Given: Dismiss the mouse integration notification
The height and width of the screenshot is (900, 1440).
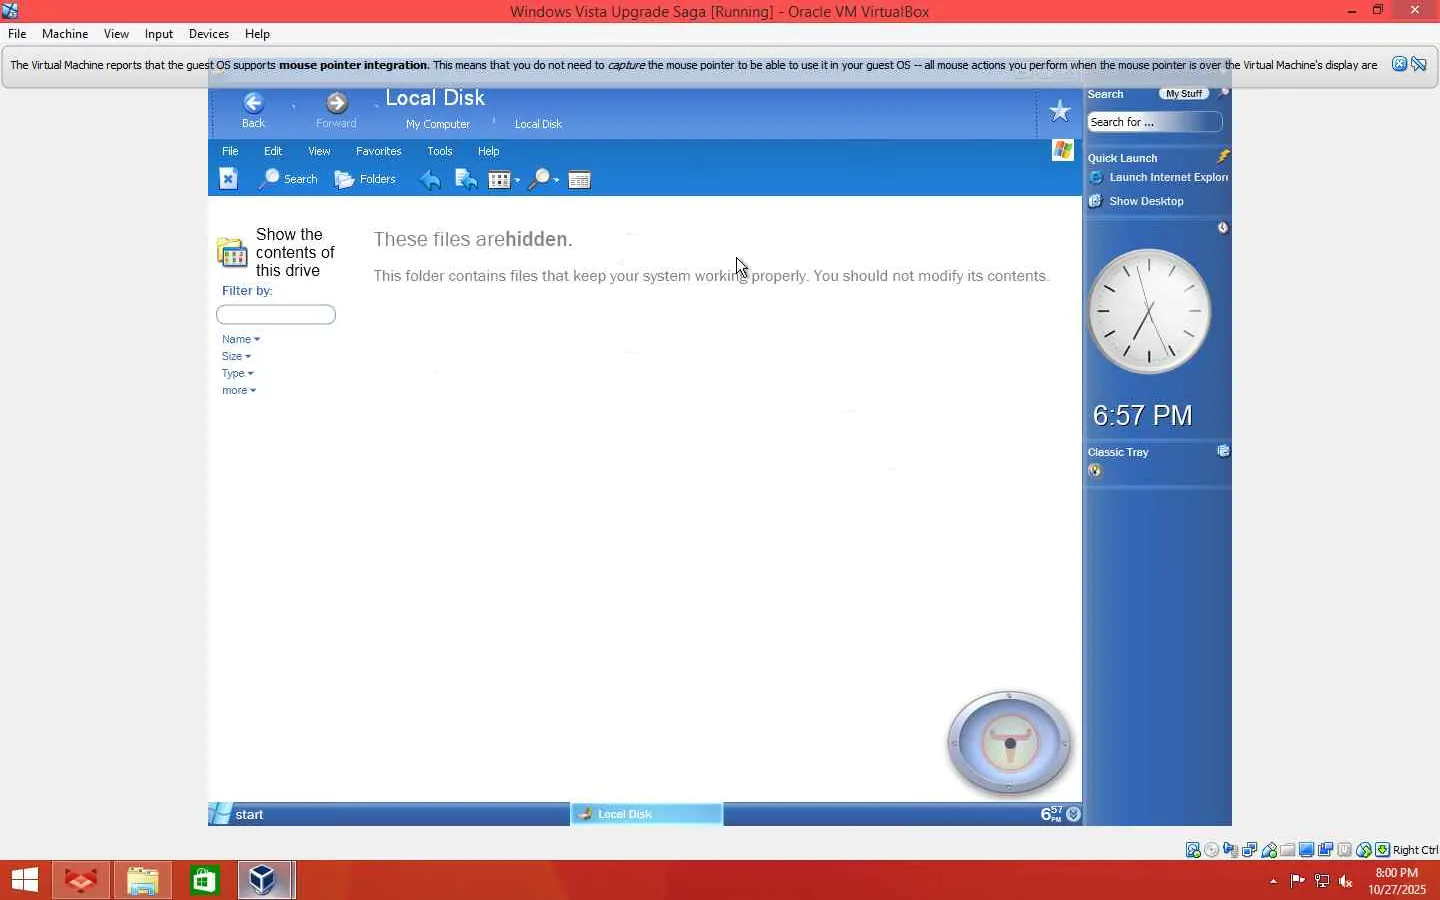Looking at the screenshot, I should (1399, 64).
